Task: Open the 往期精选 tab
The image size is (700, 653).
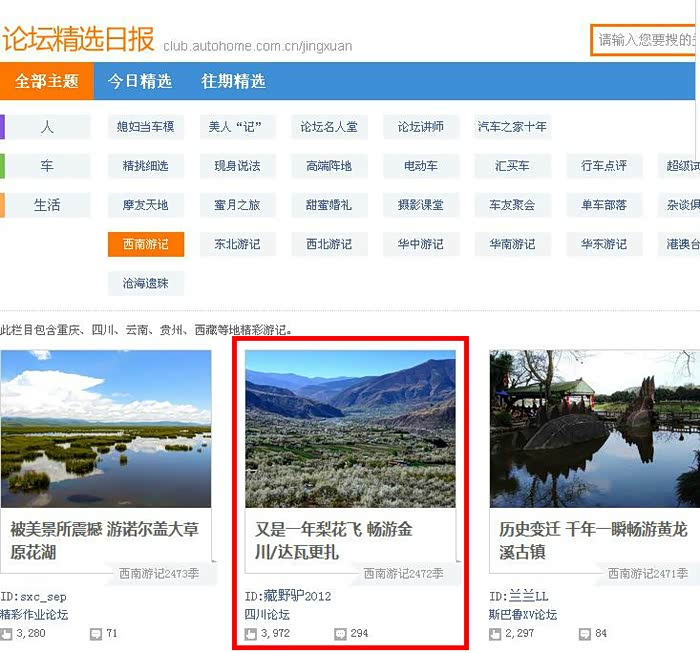Action: [233, 81]
